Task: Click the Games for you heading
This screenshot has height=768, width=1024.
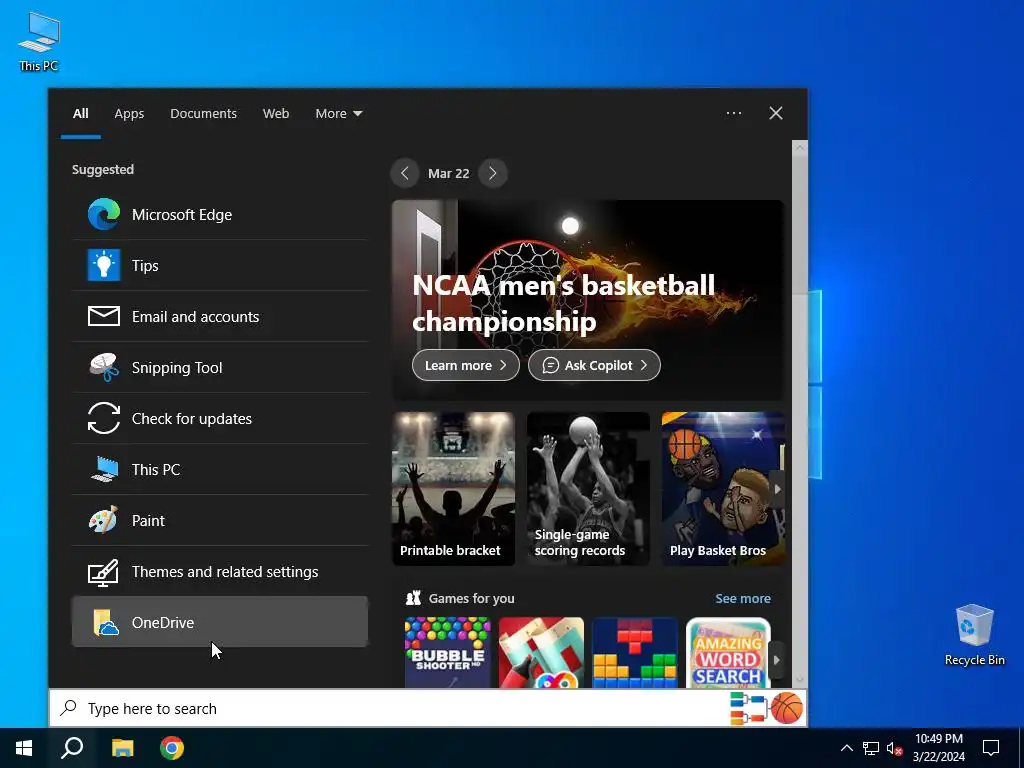Action: coord(472,598)
